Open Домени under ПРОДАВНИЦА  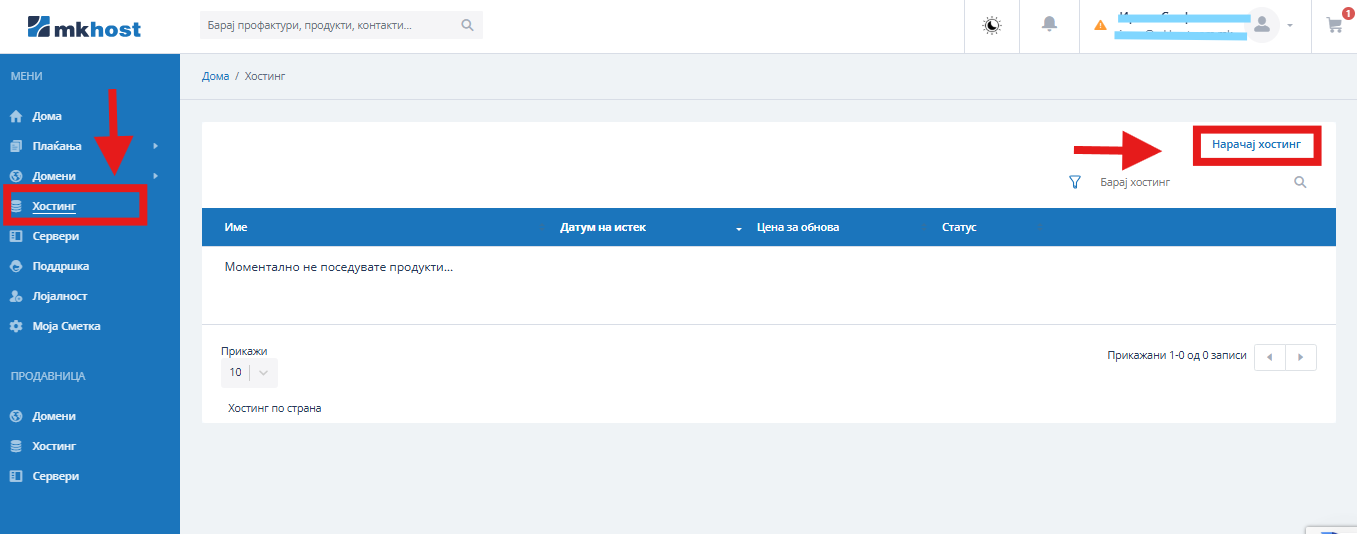(54, 416)
